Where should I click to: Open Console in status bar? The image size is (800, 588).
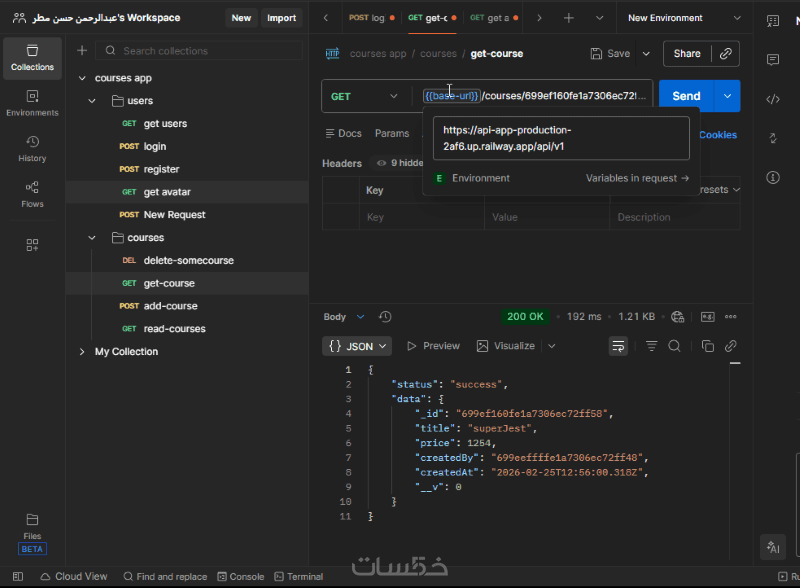click(x=241, y=577)
